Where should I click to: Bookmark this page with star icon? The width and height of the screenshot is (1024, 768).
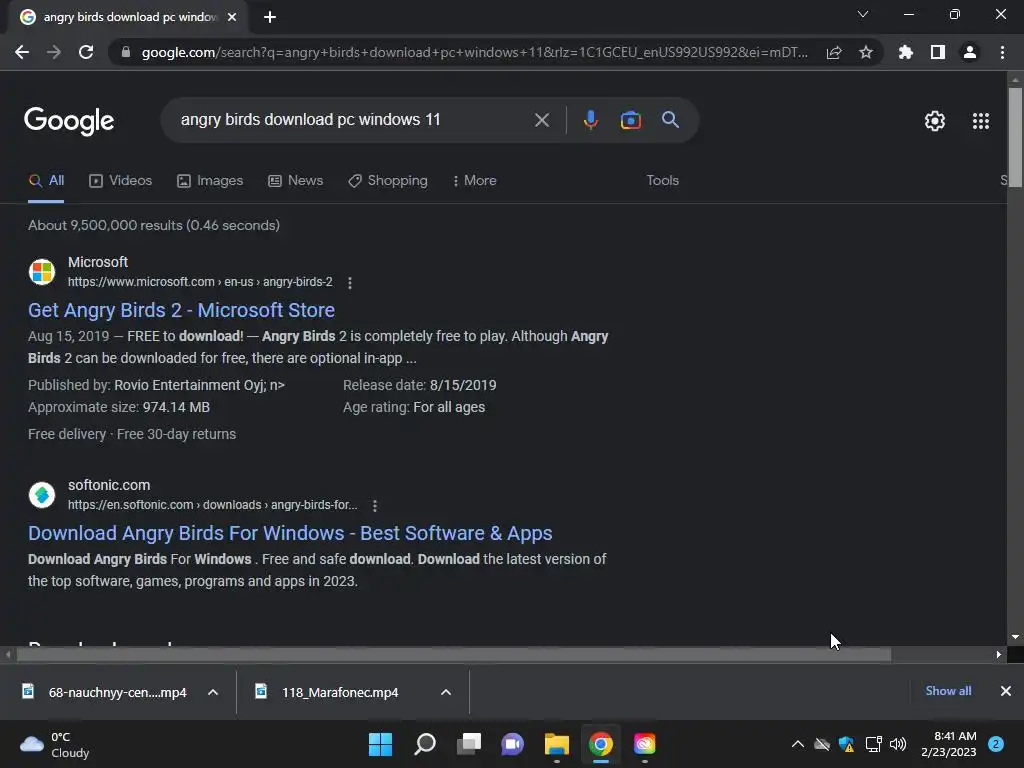pos(866,52)
